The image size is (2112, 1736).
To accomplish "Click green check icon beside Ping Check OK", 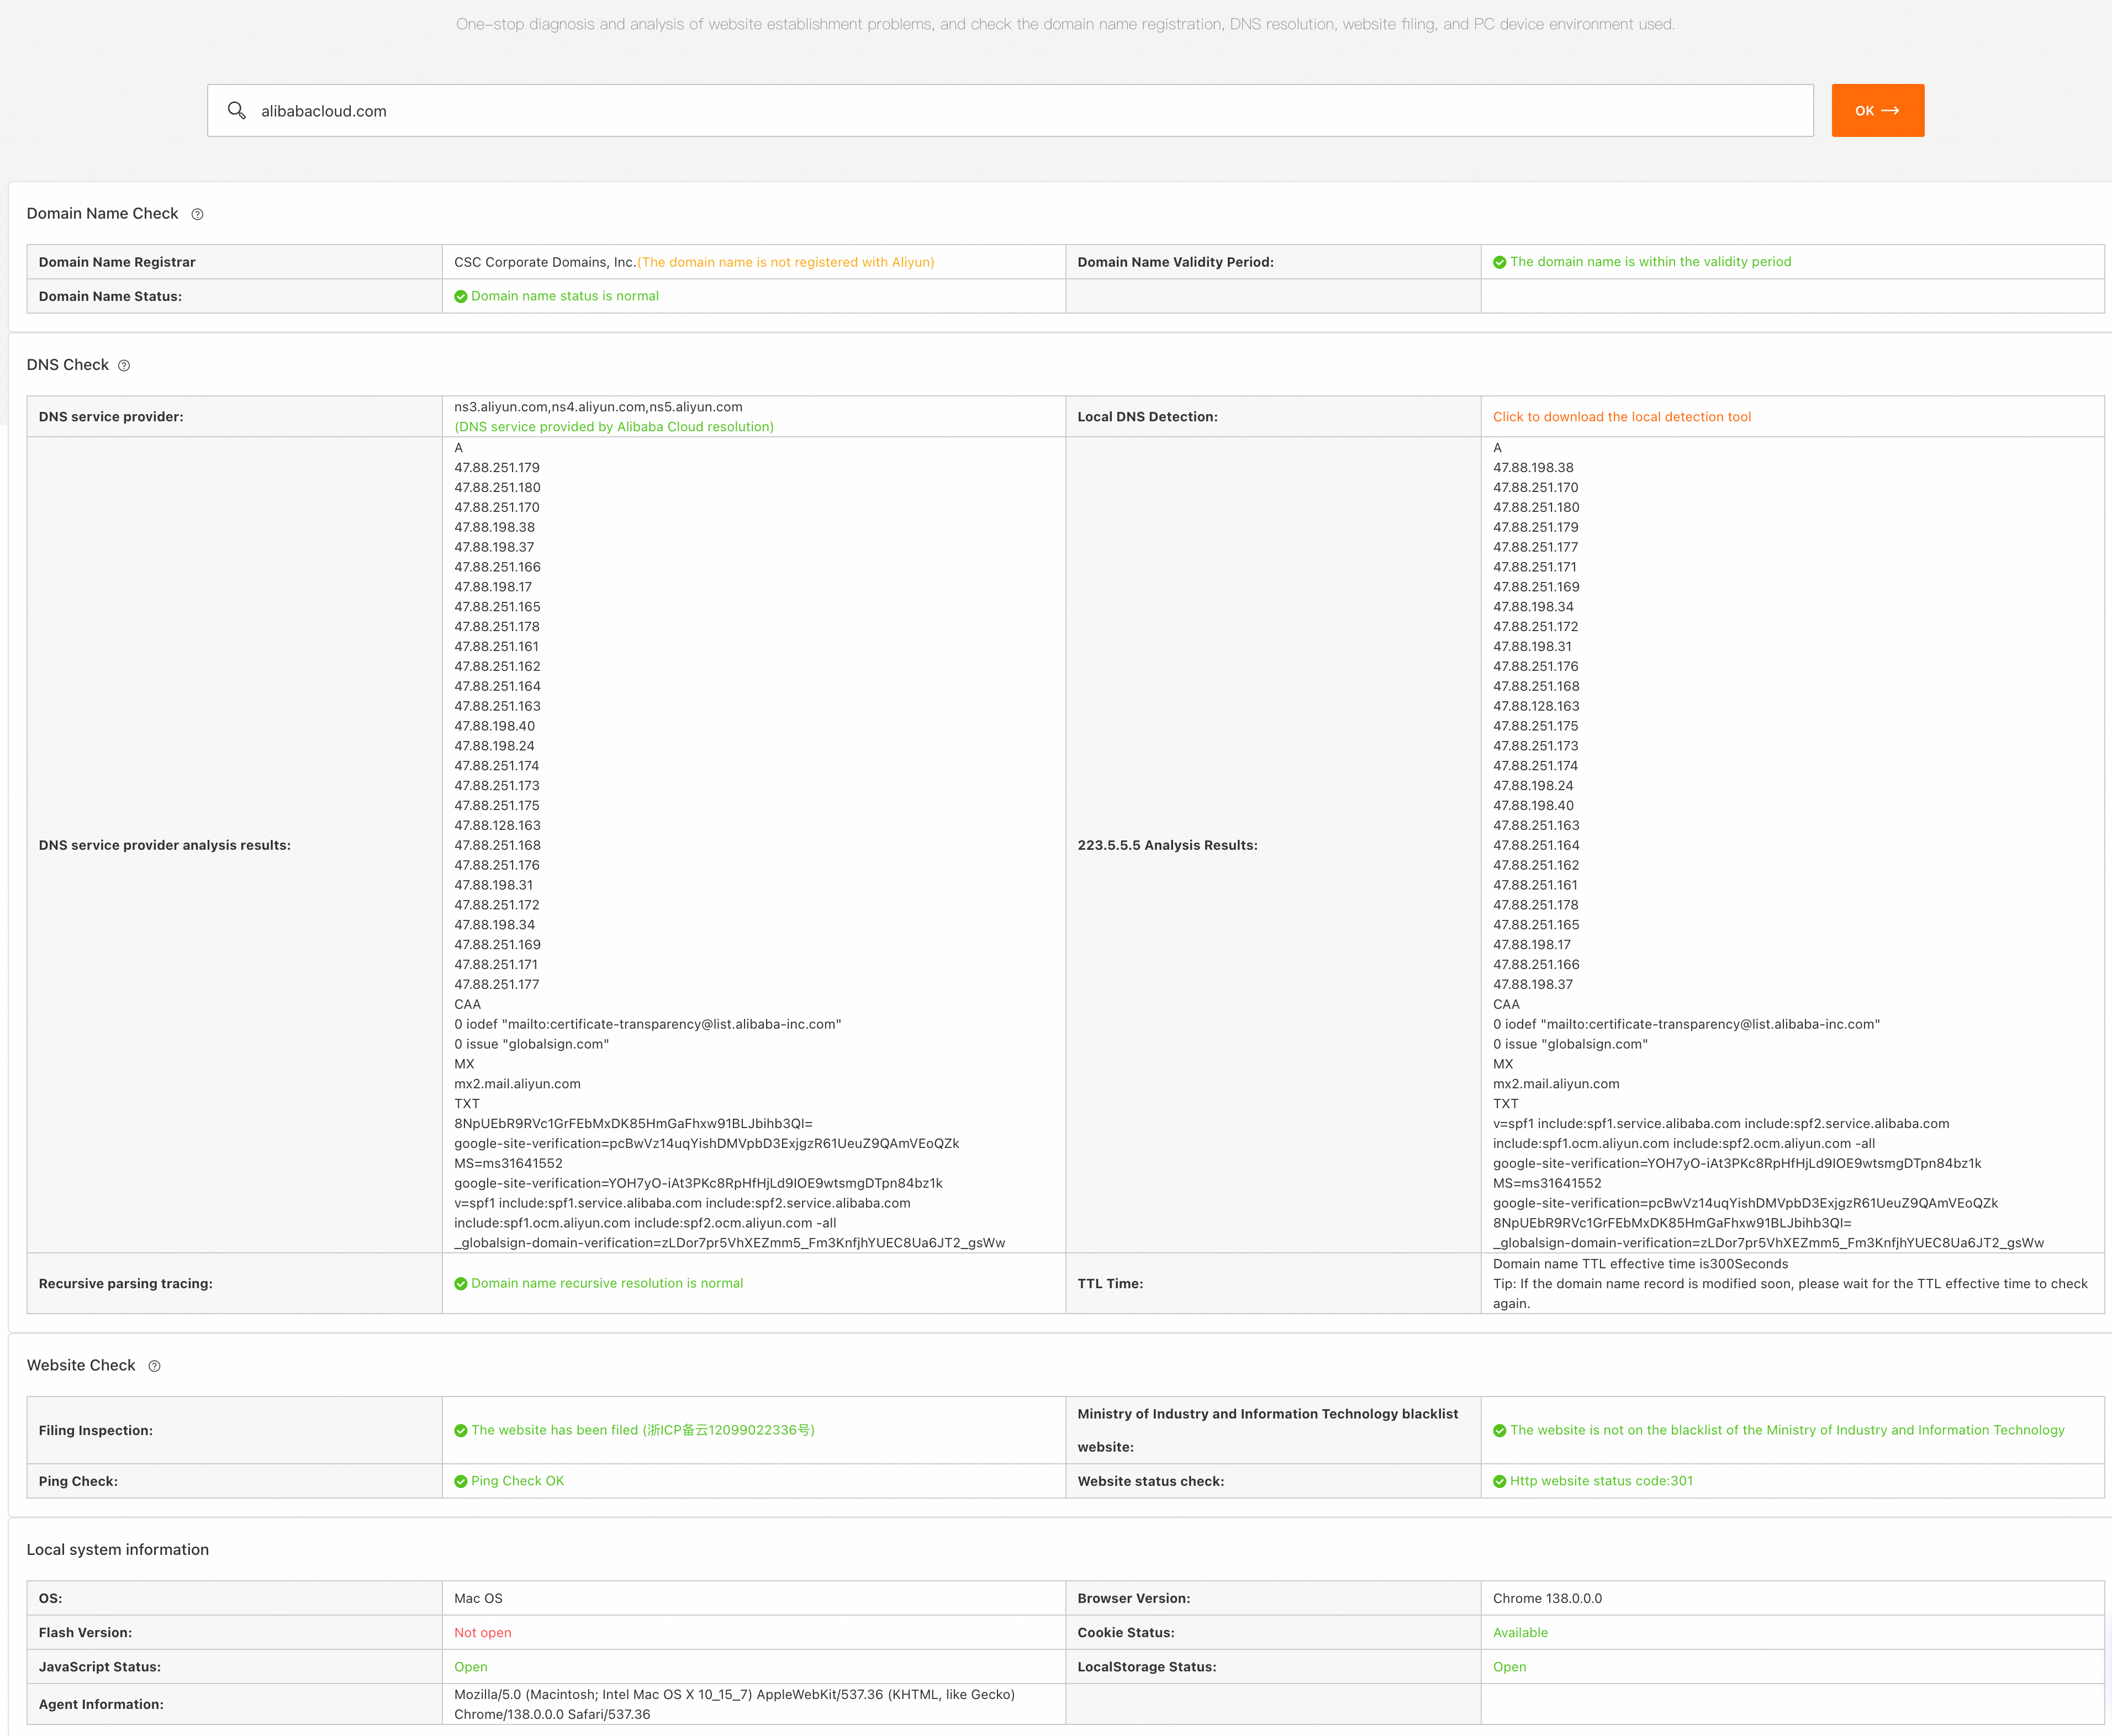I will pos(461,1481).
